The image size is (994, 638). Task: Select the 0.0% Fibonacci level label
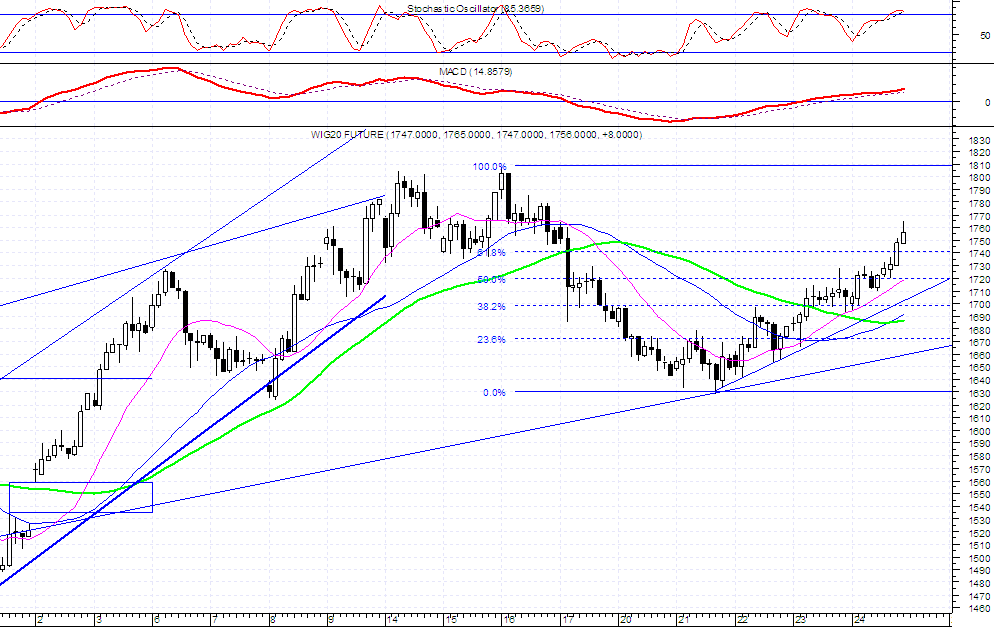tap(494, 393)
